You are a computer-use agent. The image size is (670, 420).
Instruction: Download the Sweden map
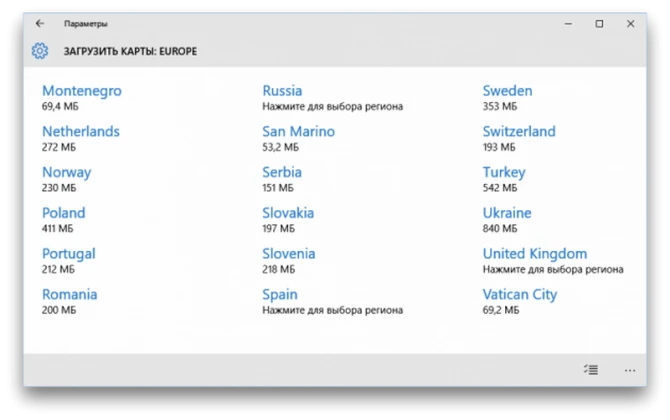508,98
